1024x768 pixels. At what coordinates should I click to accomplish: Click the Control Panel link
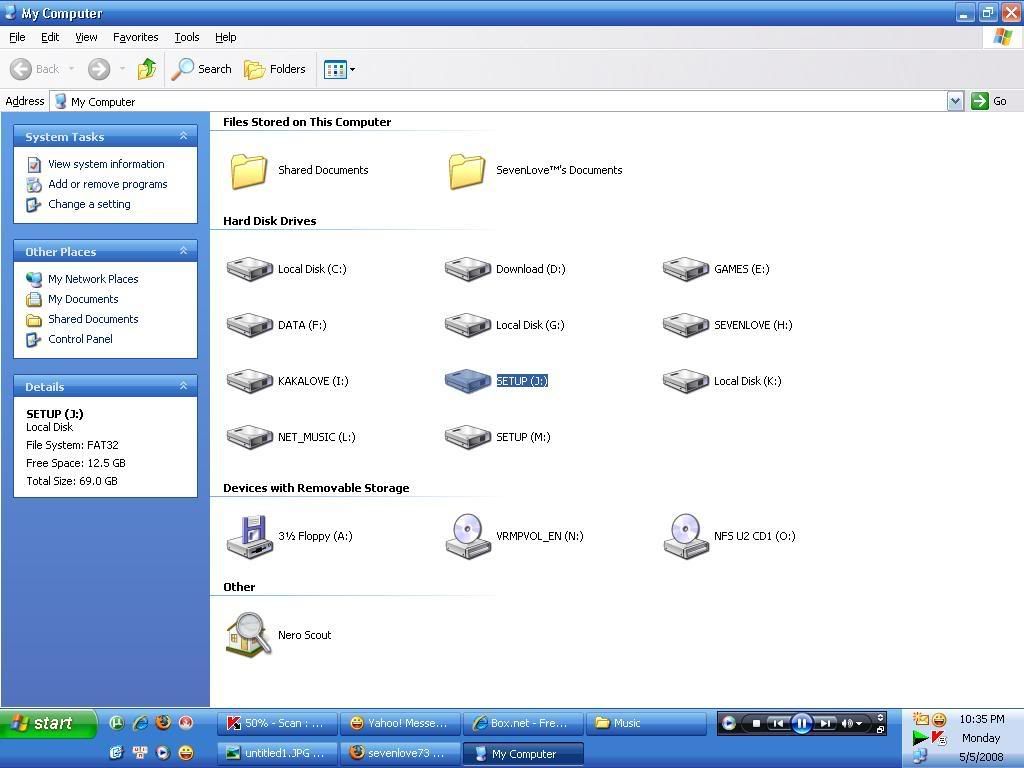coord(80,339)
